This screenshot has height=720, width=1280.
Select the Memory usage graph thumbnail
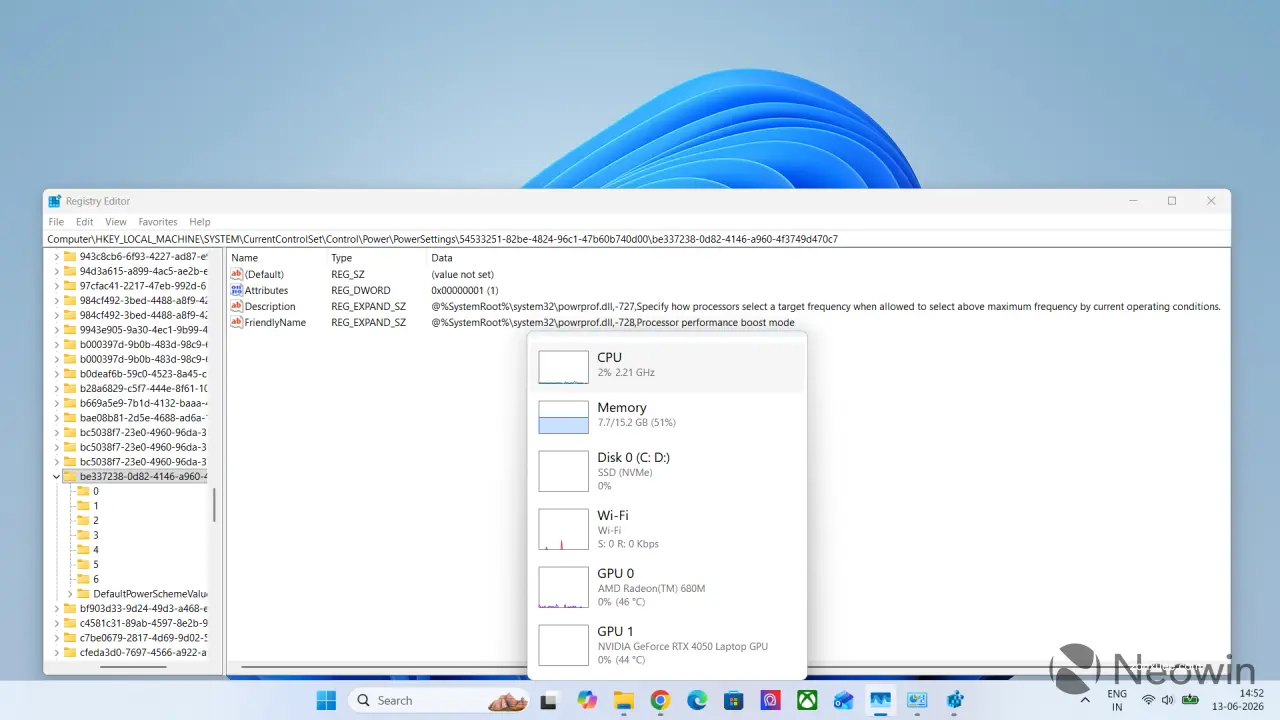563,417
